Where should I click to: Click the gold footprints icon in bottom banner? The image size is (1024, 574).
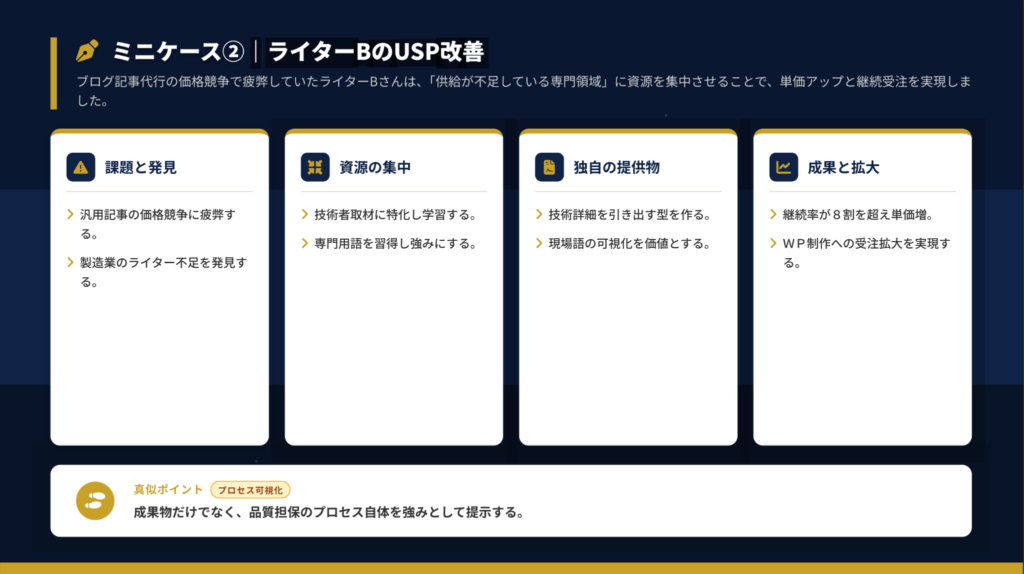pos(96,500)
